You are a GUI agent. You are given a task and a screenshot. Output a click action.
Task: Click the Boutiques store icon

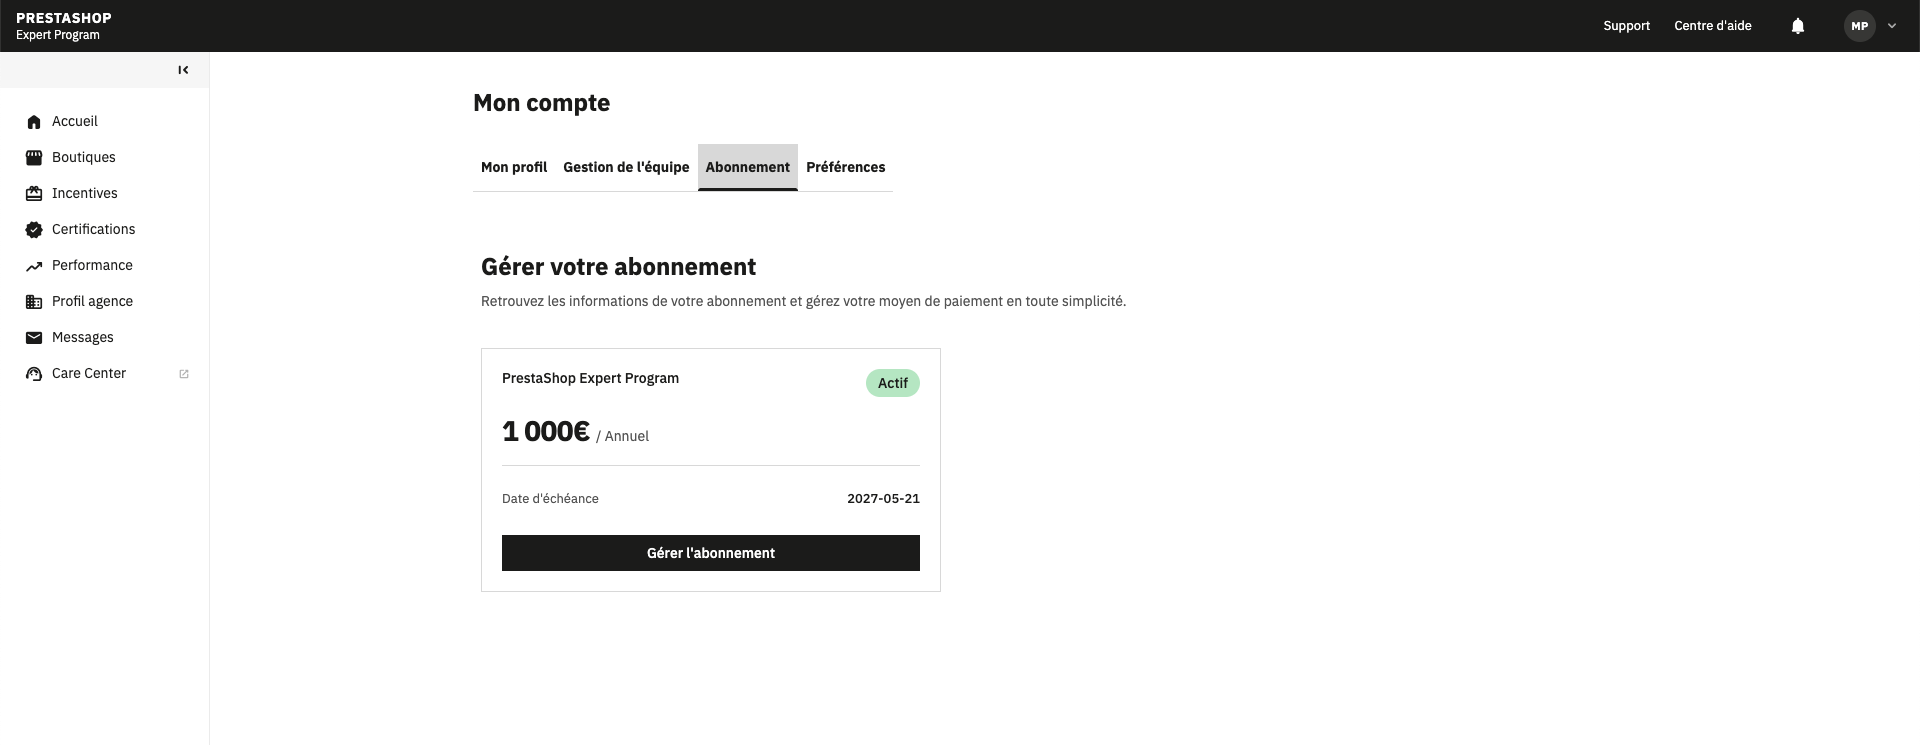pyautogui.click(x=34, y=158)
